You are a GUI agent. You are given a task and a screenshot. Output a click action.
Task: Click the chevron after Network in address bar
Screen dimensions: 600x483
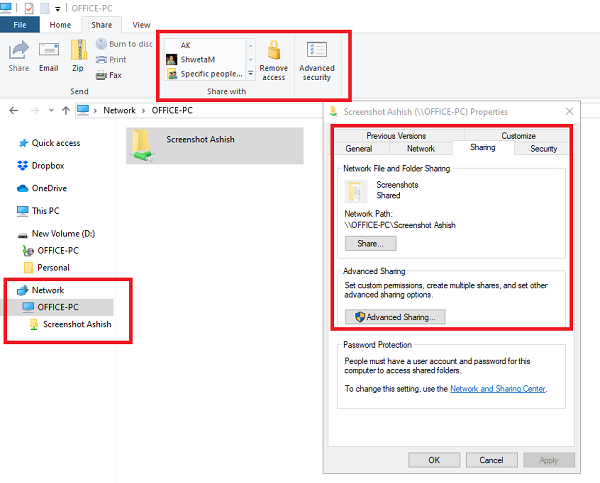[x=143, y=111]
